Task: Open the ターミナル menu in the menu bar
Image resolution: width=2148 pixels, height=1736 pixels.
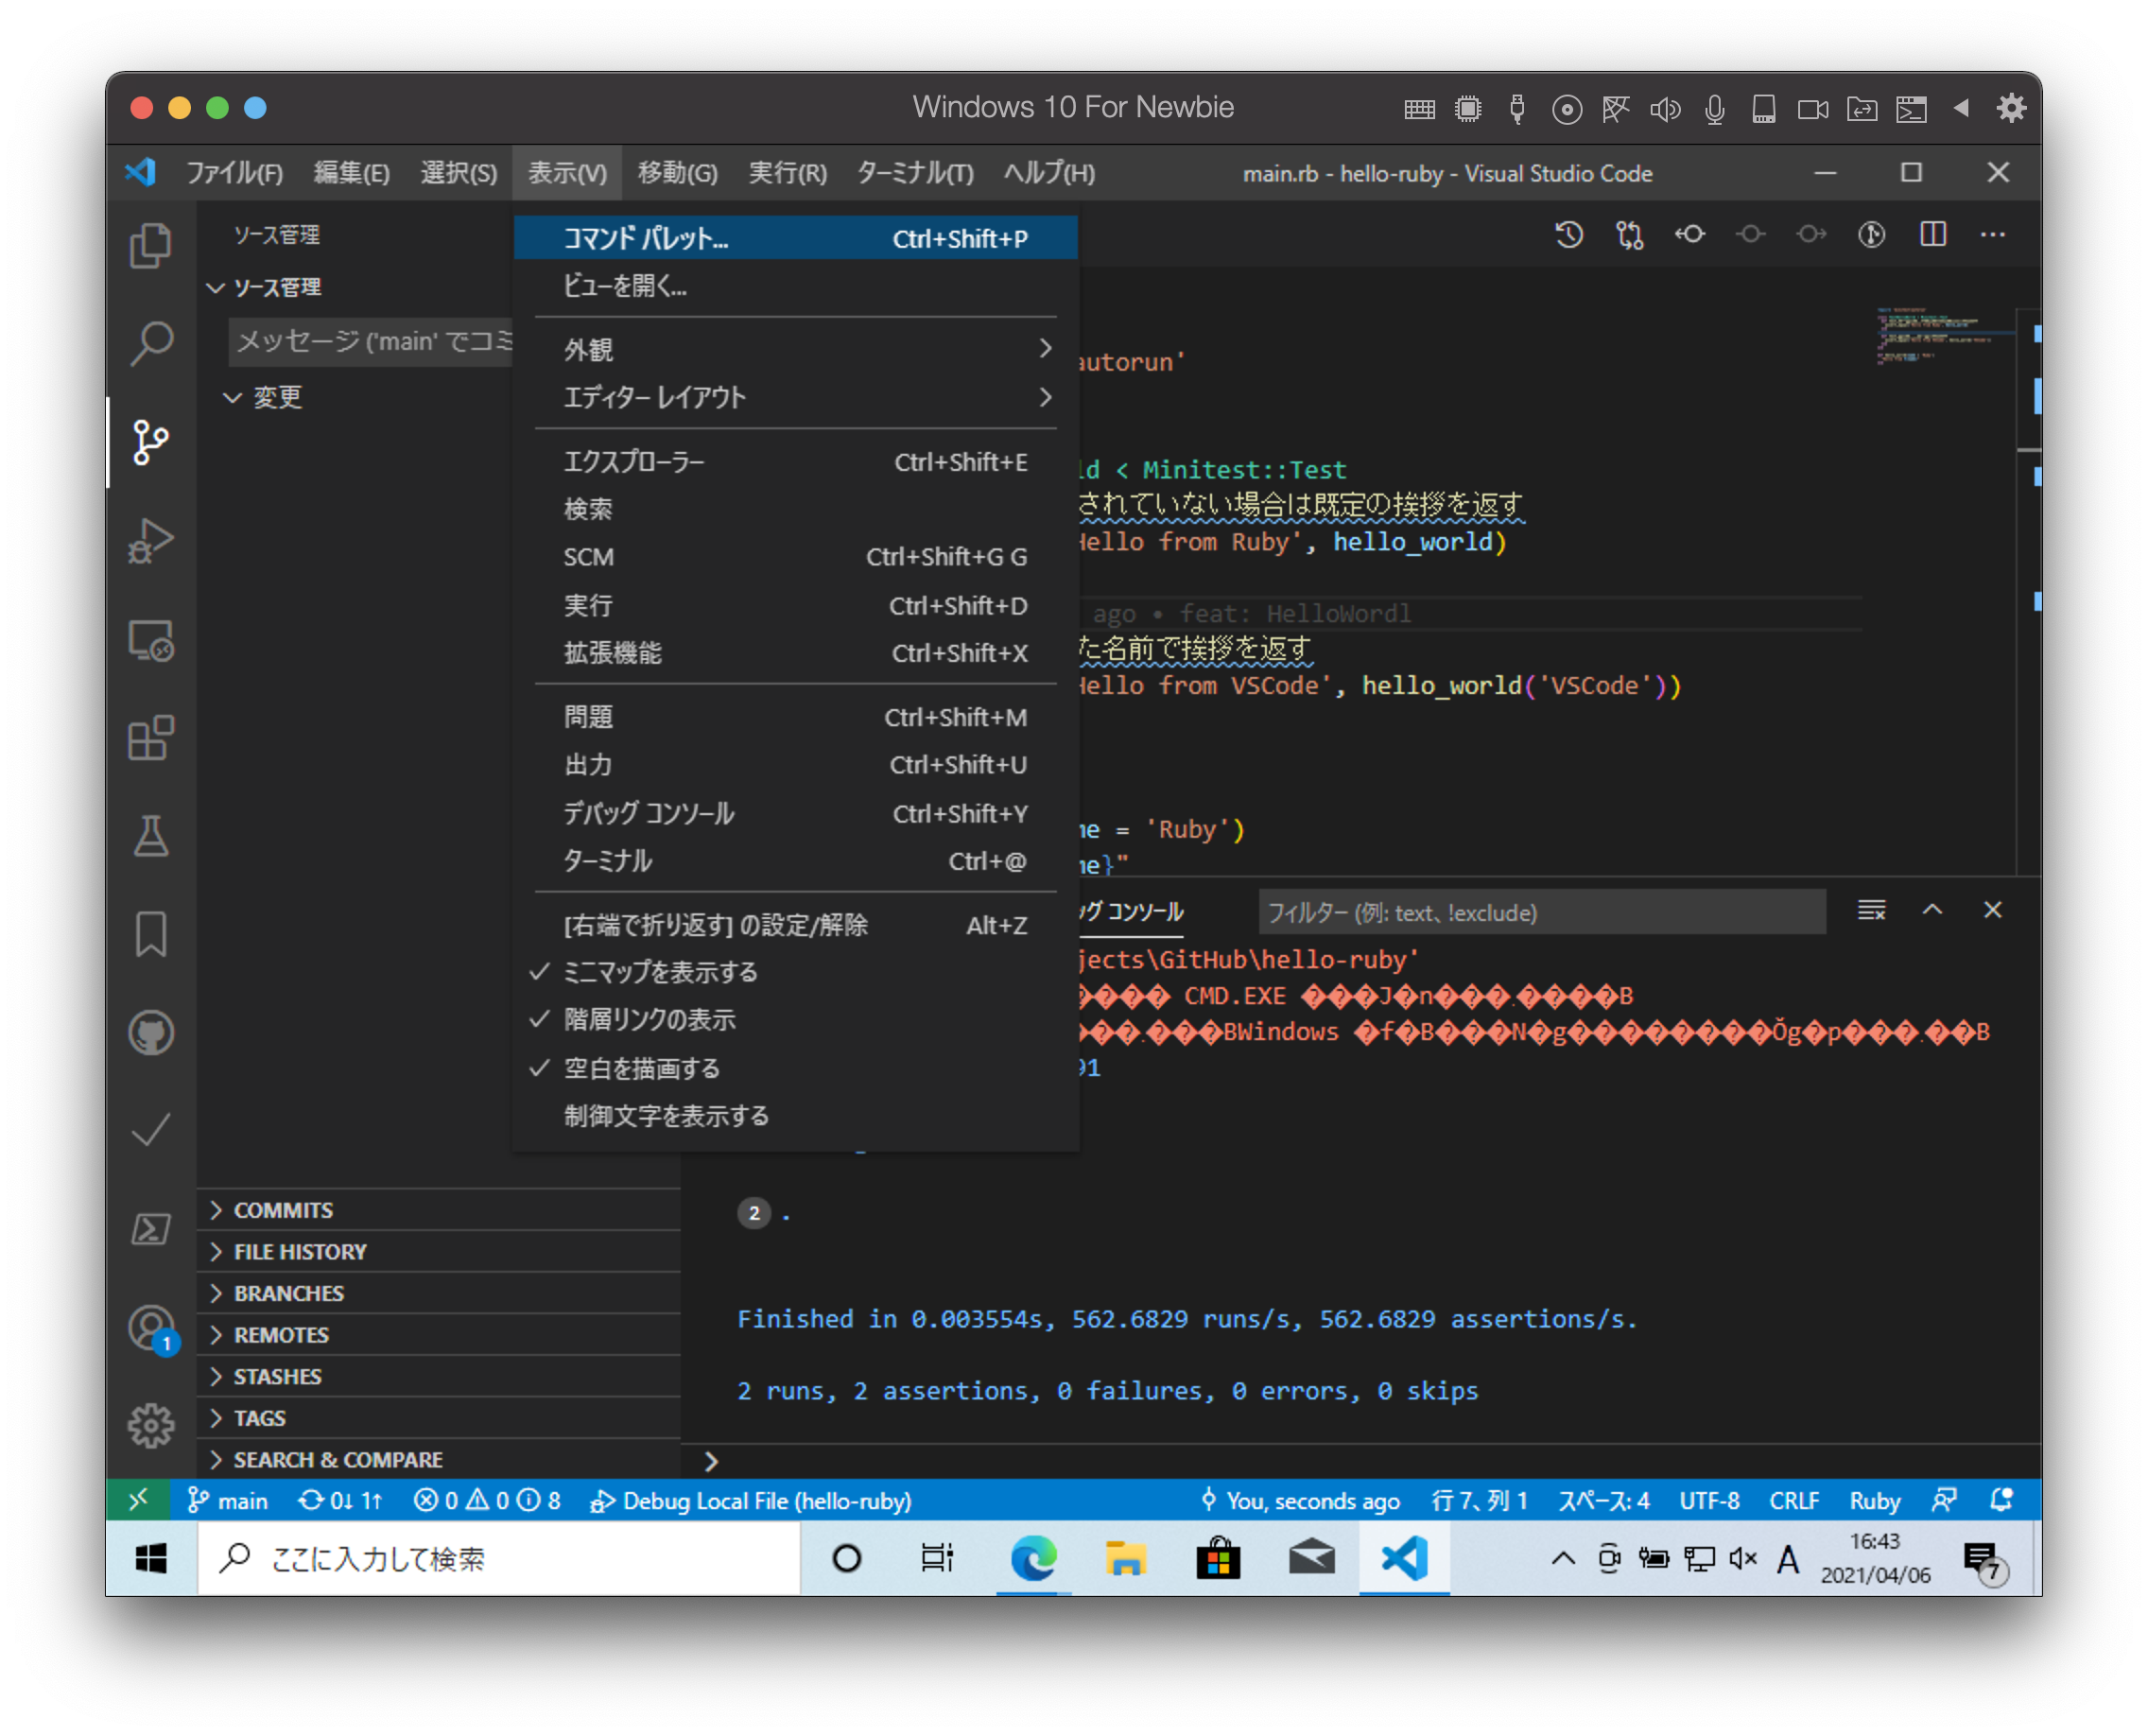Action: pyautogui.click(x=913, y=172)
